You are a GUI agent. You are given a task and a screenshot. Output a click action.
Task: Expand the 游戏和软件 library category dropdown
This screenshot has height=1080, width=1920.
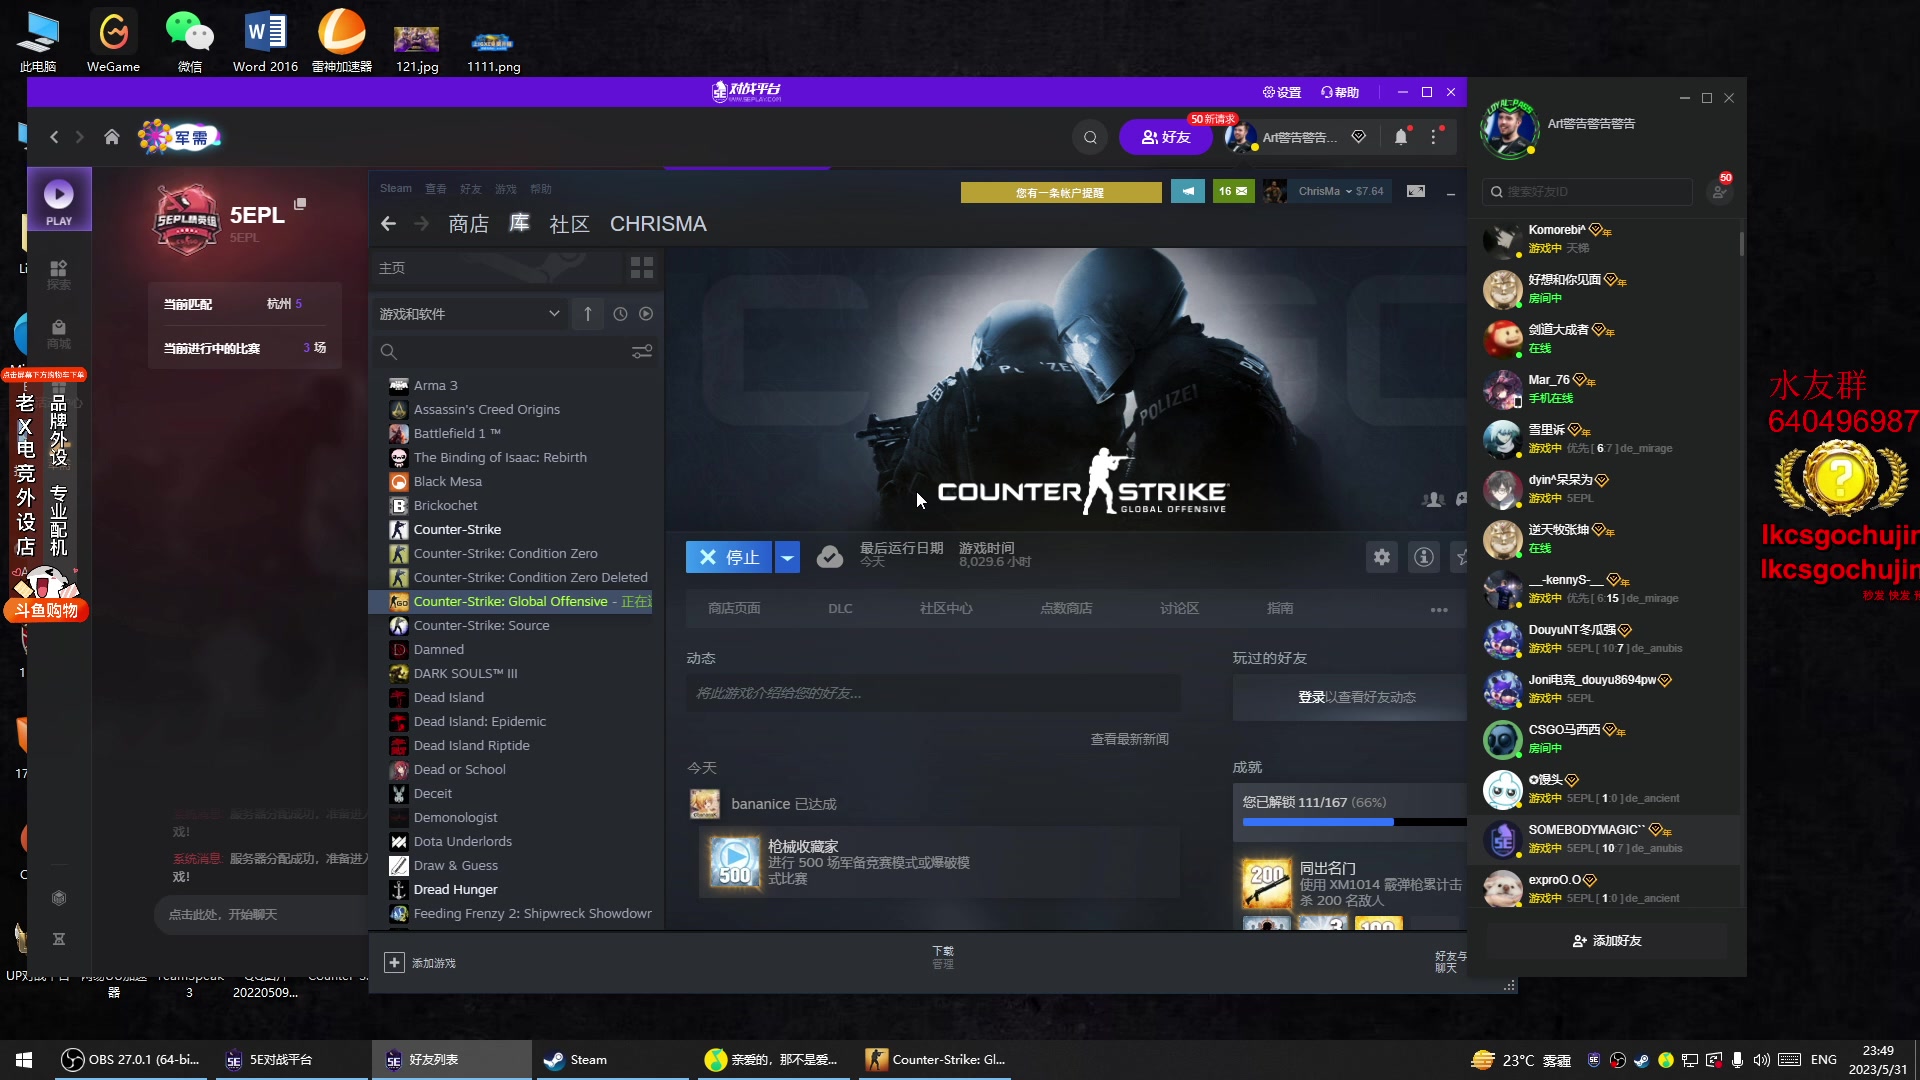click(x=470, y=314)
